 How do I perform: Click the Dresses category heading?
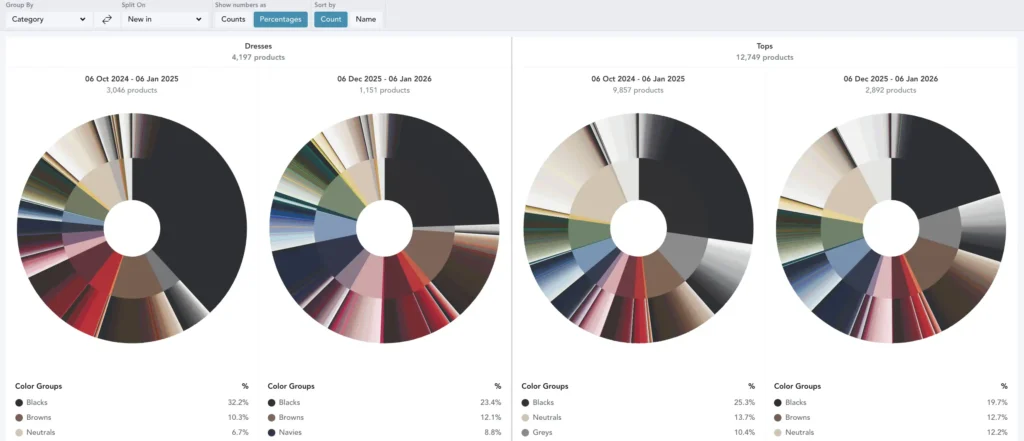pyautogui.click(x=258, y=46)
